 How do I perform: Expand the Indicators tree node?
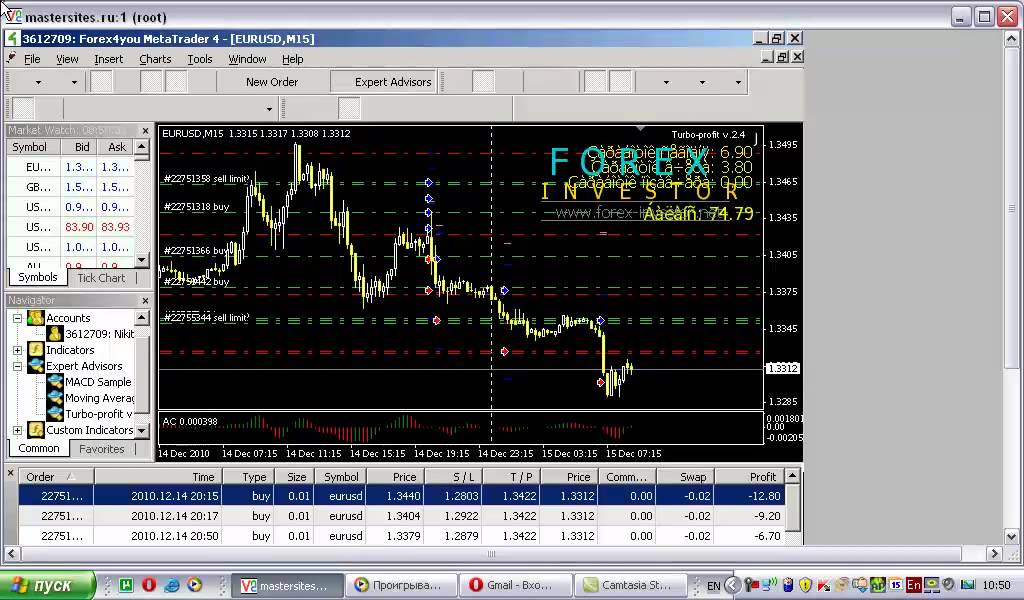click(18, 350)
